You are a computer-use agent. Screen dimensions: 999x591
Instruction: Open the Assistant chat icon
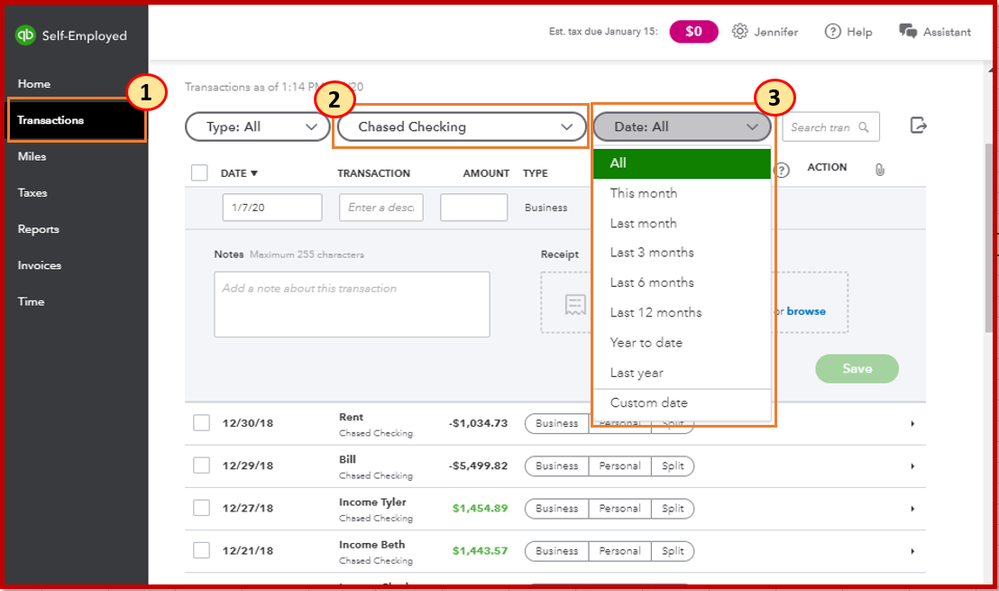(x=907, y=31)
